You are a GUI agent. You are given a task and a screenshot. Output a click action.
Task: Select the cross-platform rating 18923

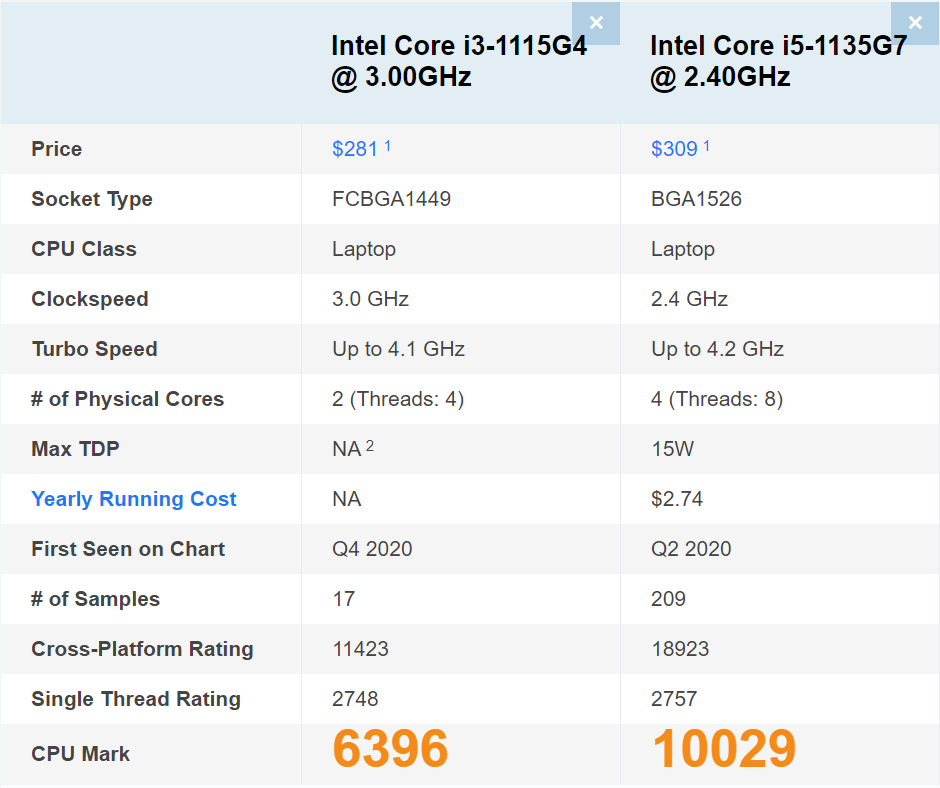point(680,648)
